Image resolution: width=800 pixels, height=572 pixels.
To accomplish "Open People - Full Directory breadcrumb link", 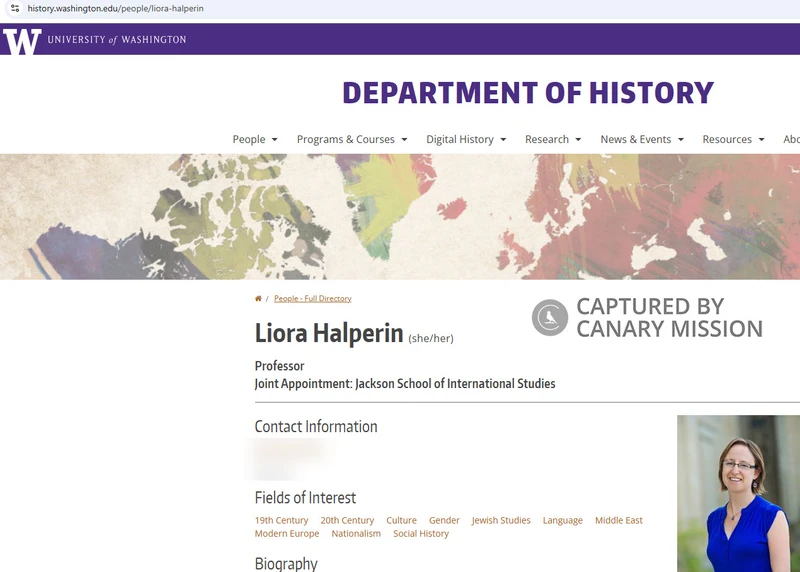I will click(x=313, y=299).
